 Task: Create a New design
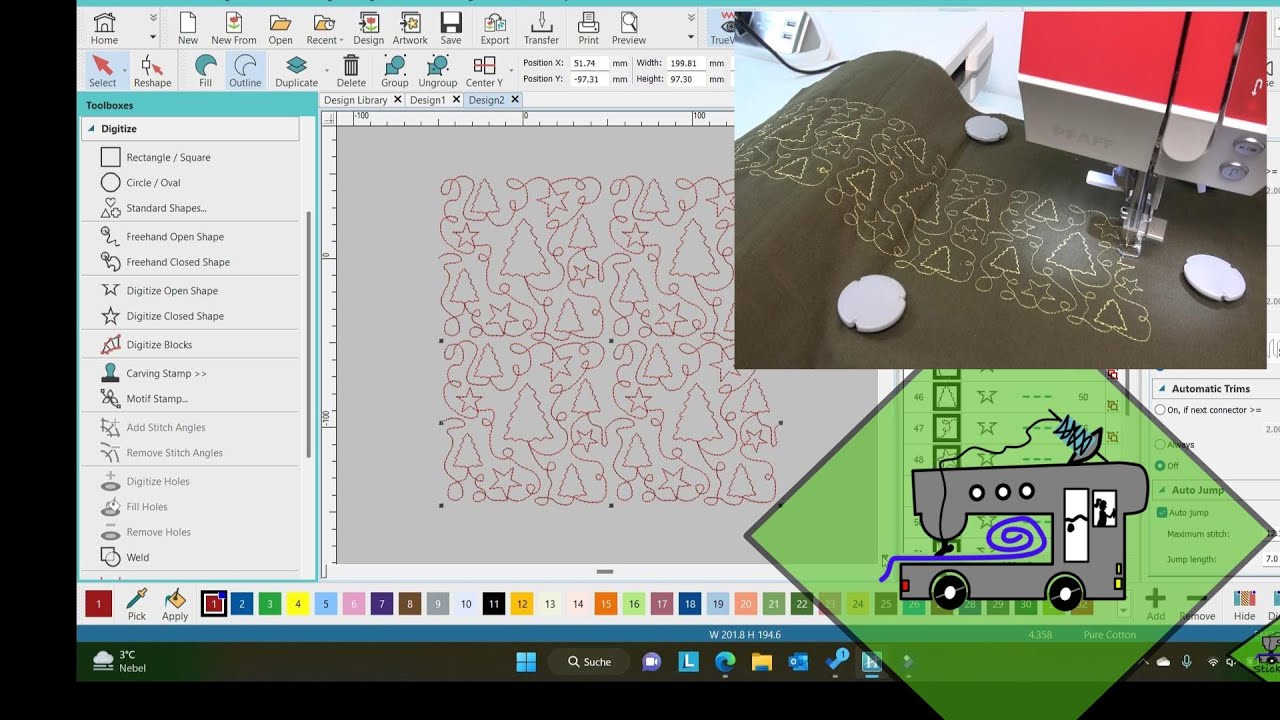click(x=188, y=28)
